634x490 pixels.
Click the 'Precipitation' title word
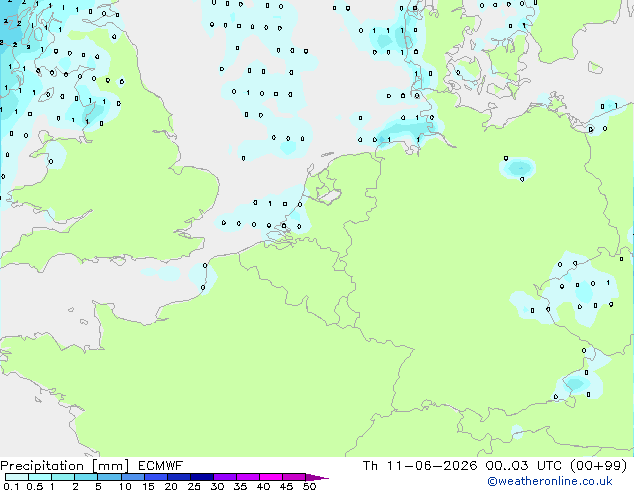coord(42,466)
